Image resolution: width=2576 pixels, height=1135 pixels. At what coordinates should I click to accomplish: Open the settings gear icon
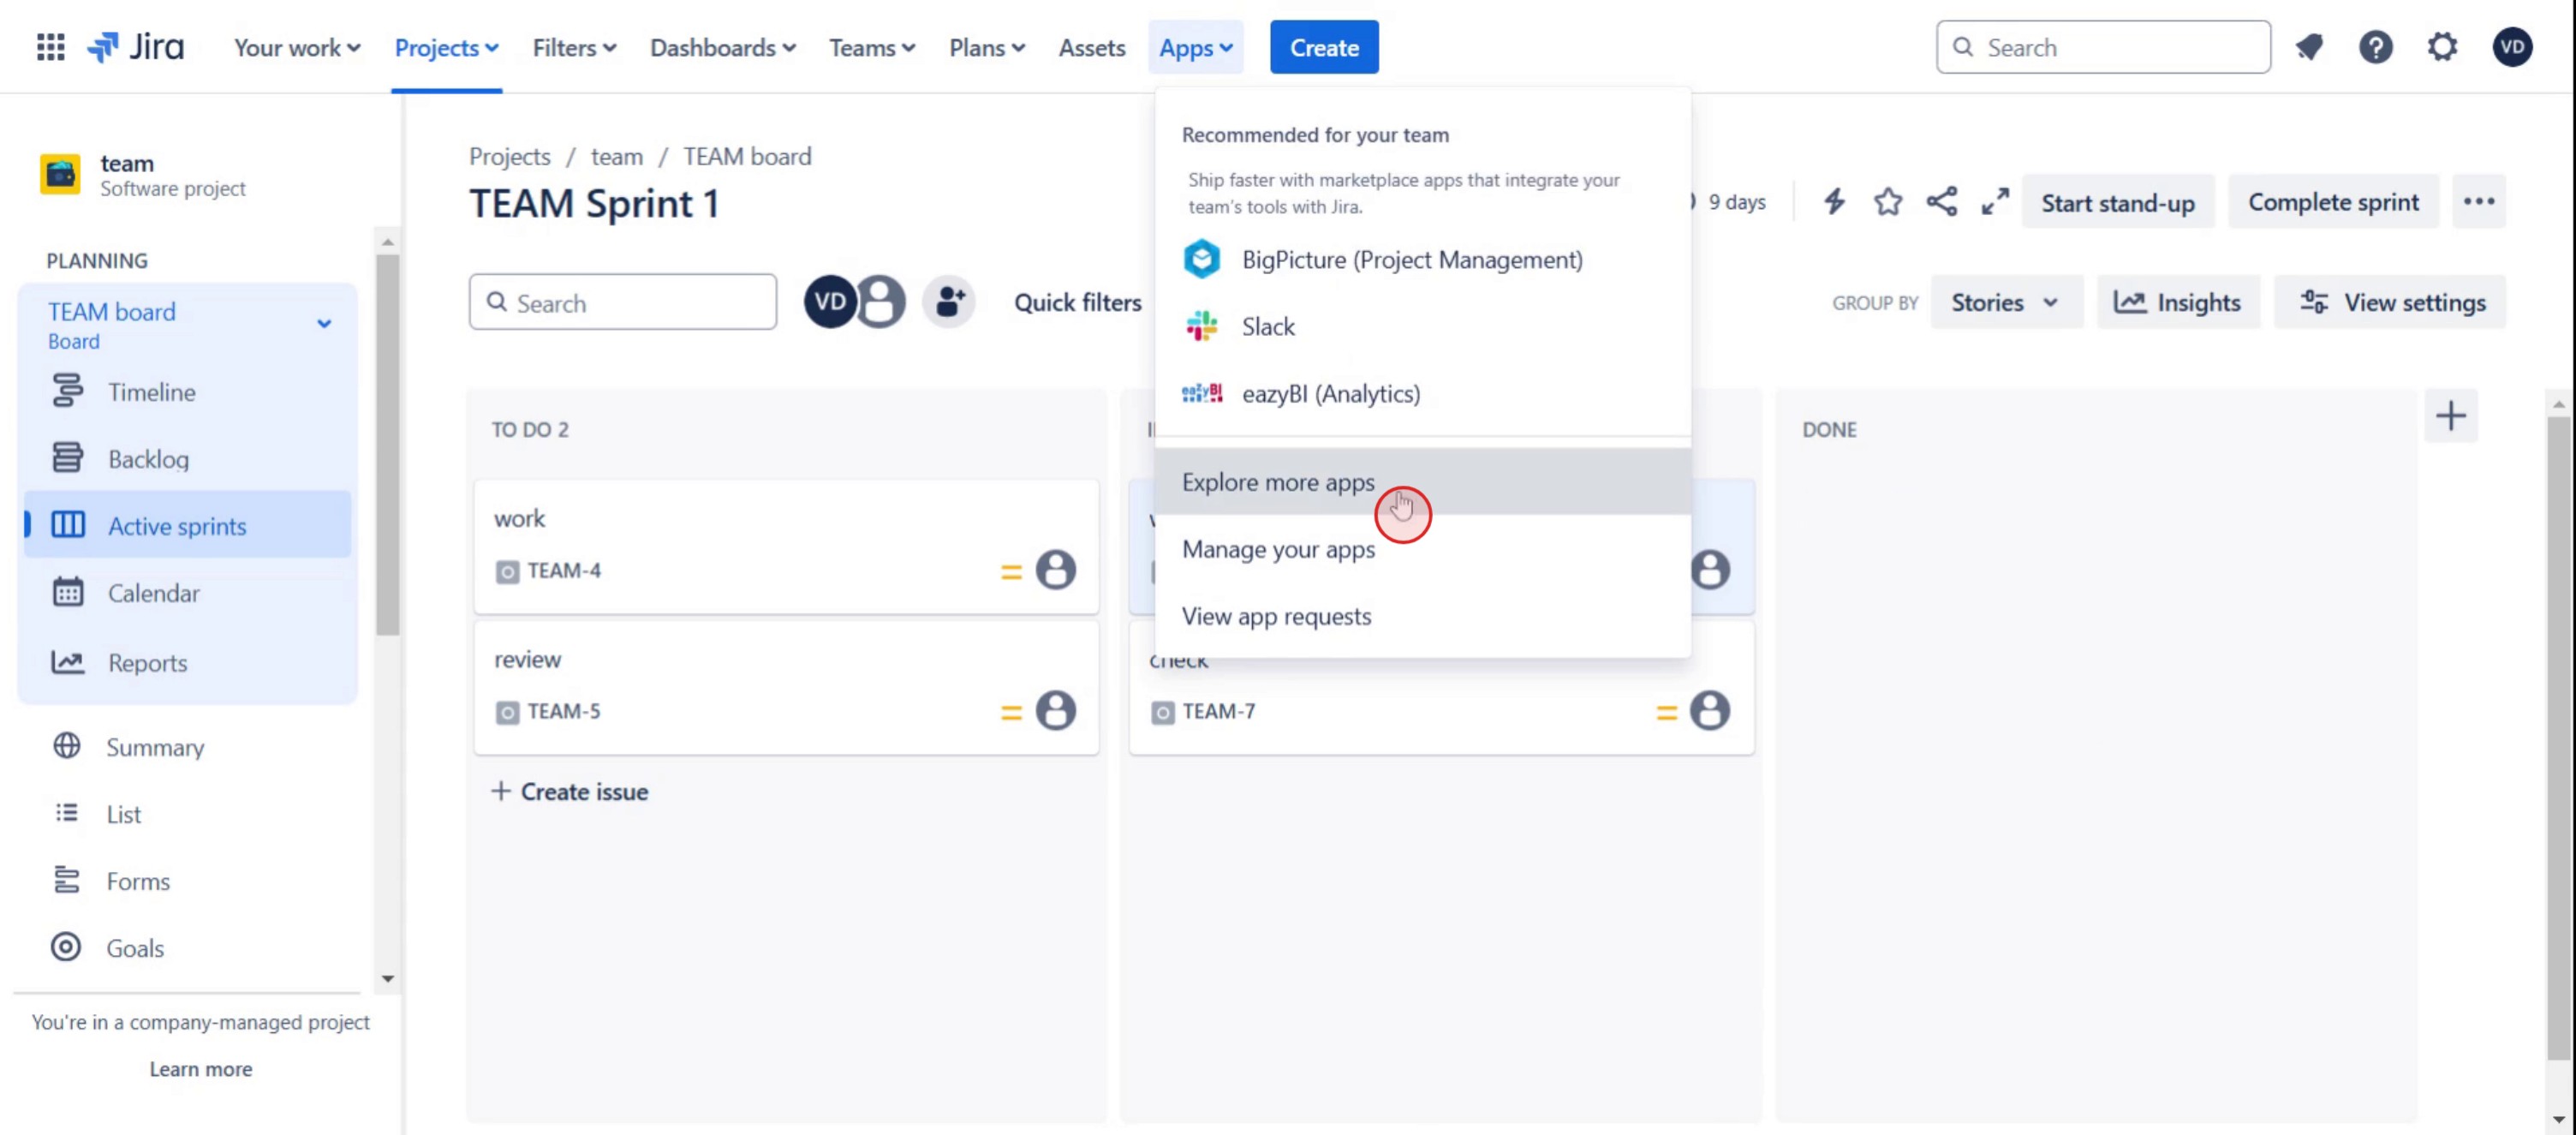point(2442,47)
